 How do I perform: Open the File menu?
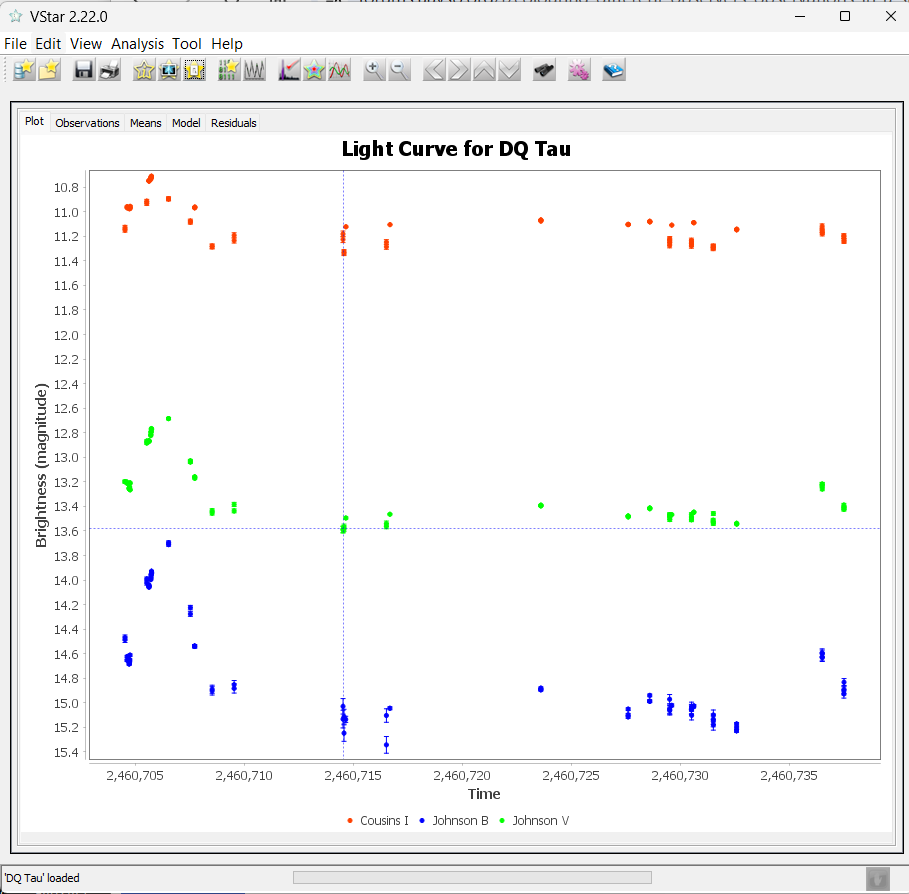15,44
